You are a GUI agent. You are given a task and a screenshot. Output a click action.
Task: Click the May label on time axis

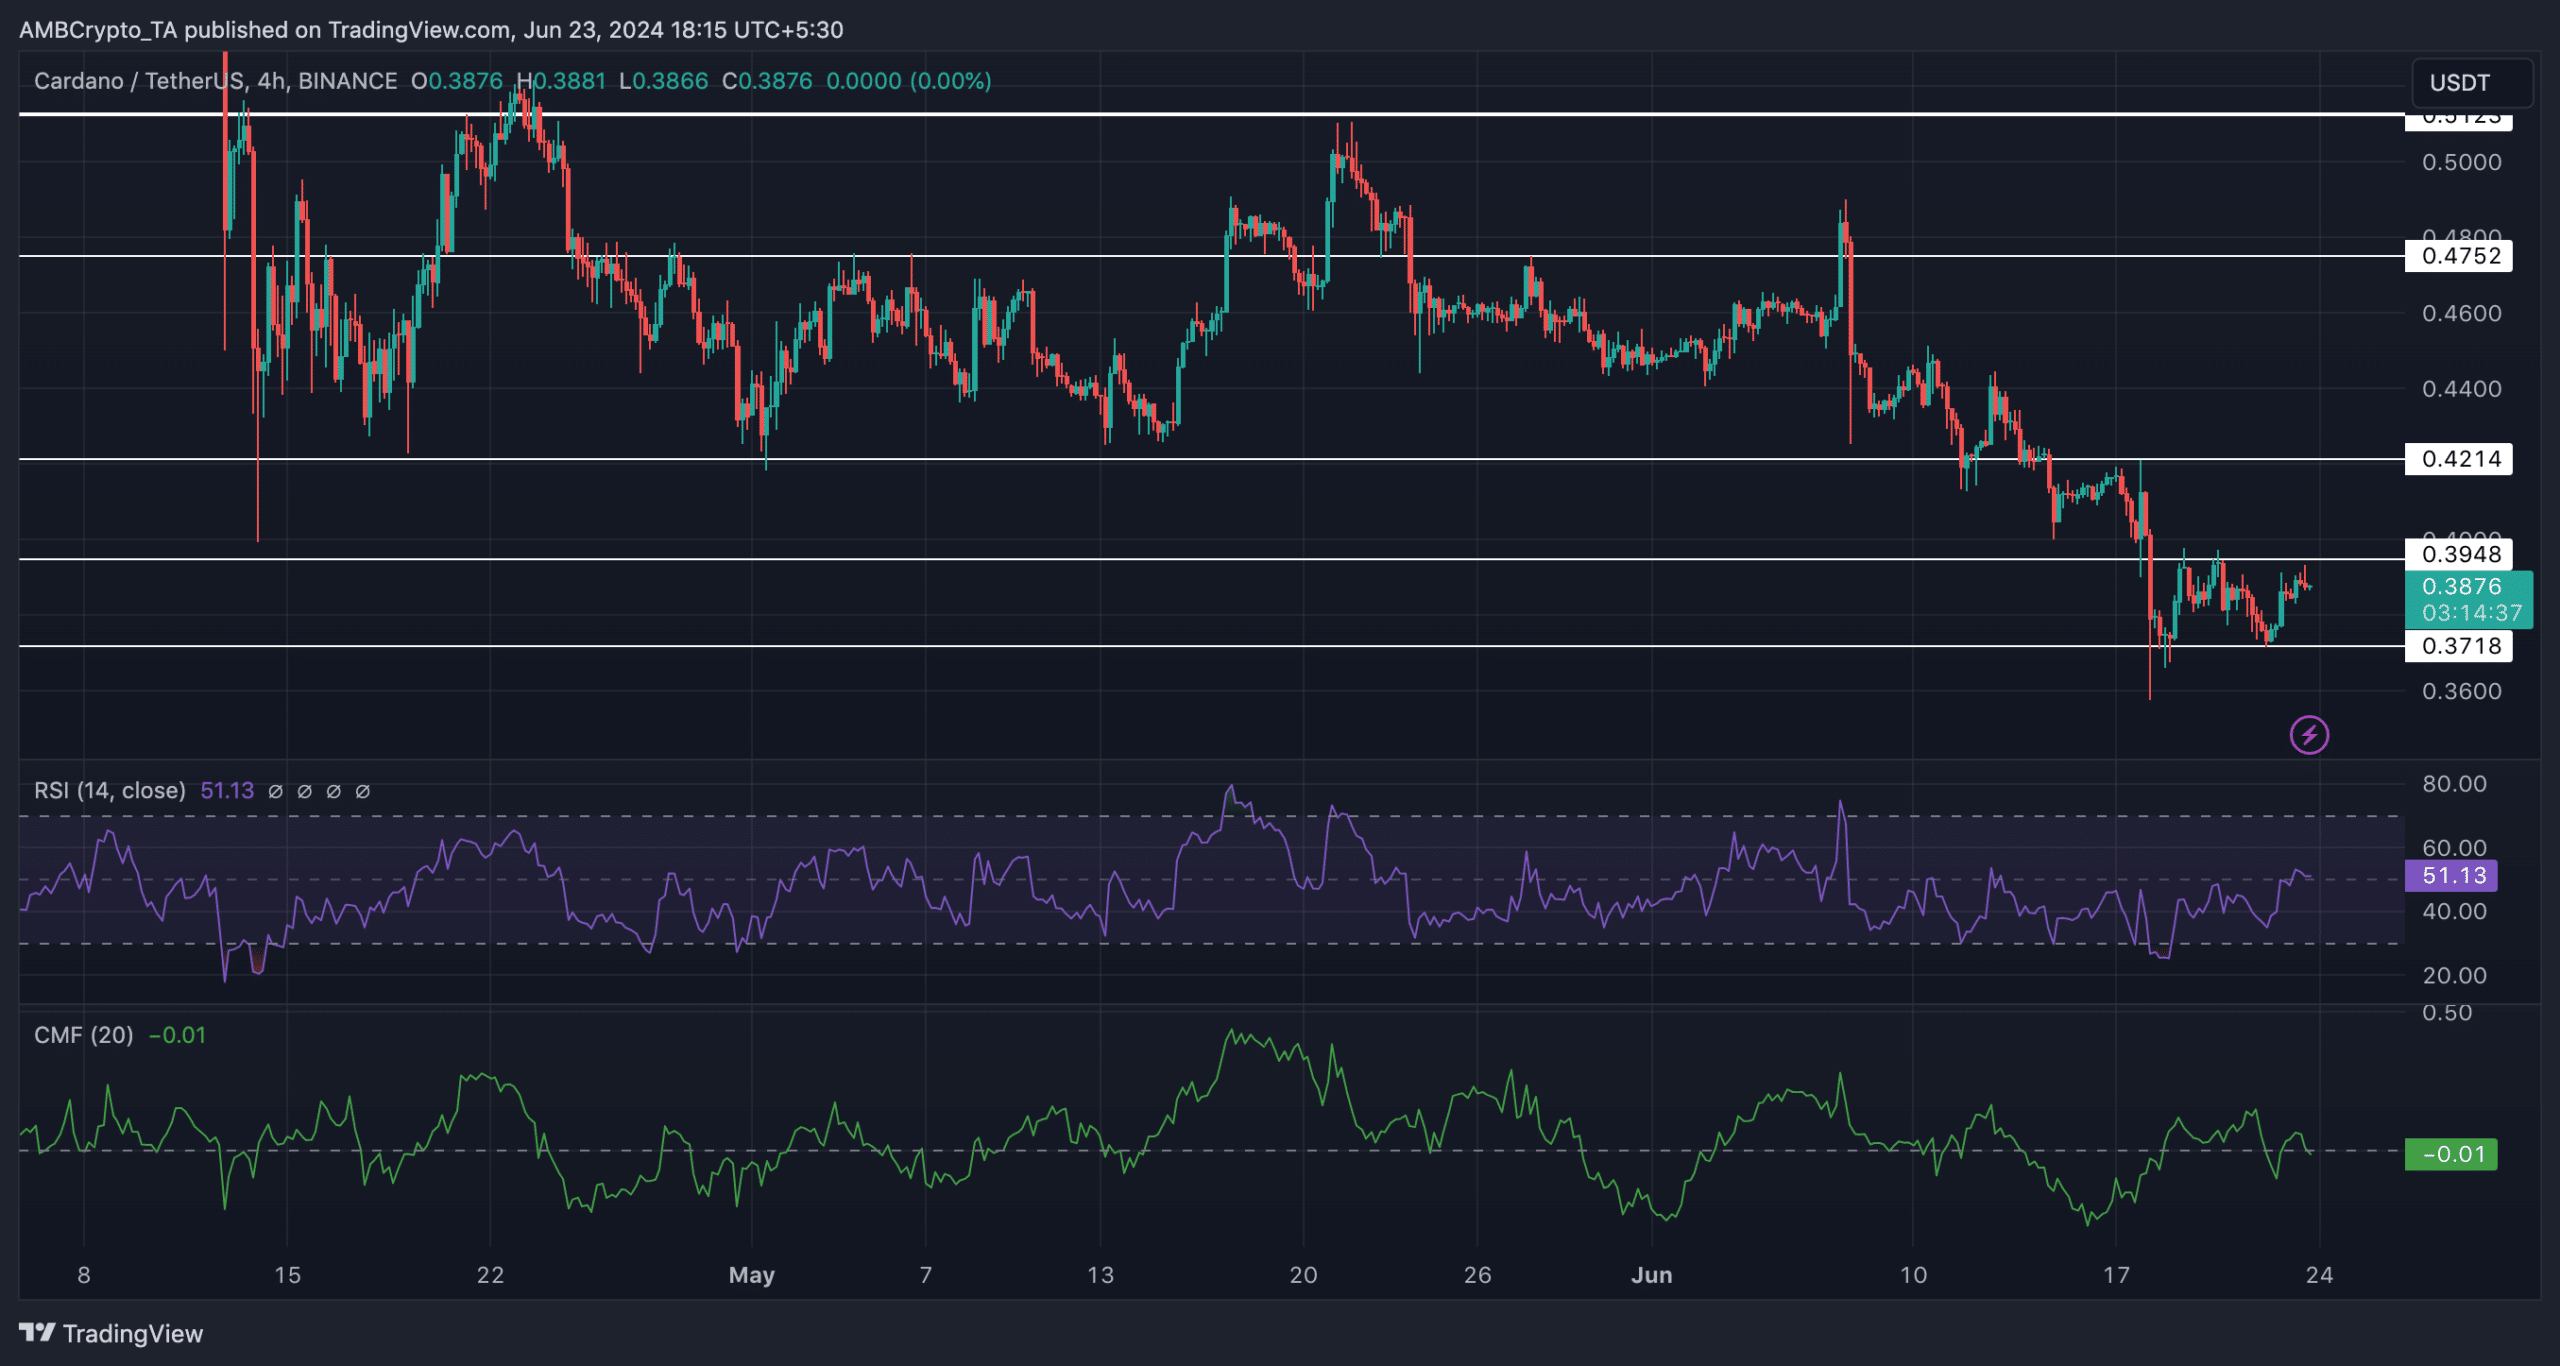click(751, 1275)
